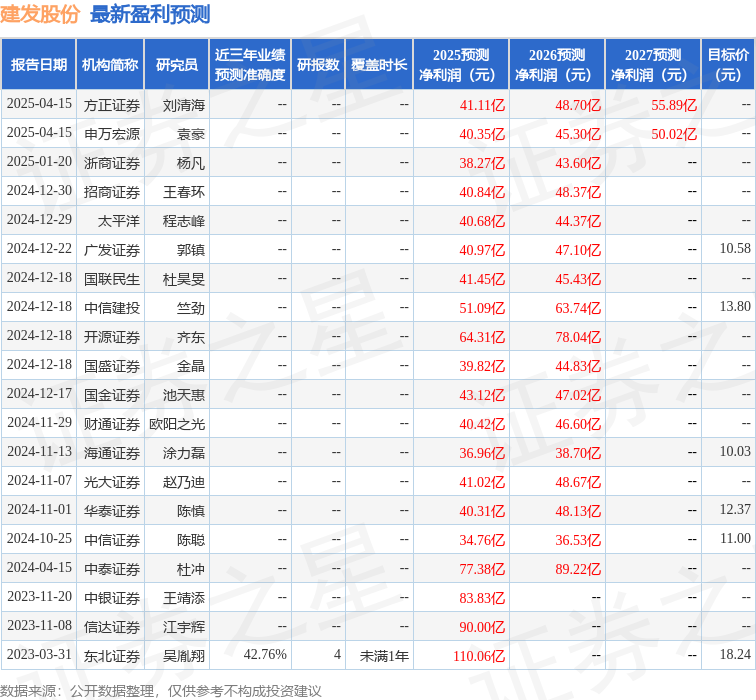Screen dimensions: 756x700
Task: Click the 最新盈利预测 heading
Action: [x=150, y=14]
